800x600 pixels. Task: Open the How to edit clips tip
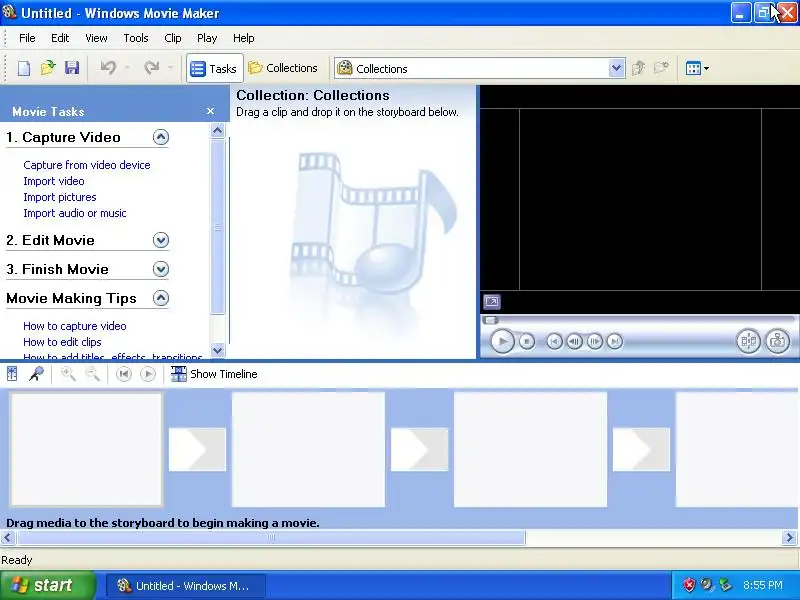coord(62,342)
